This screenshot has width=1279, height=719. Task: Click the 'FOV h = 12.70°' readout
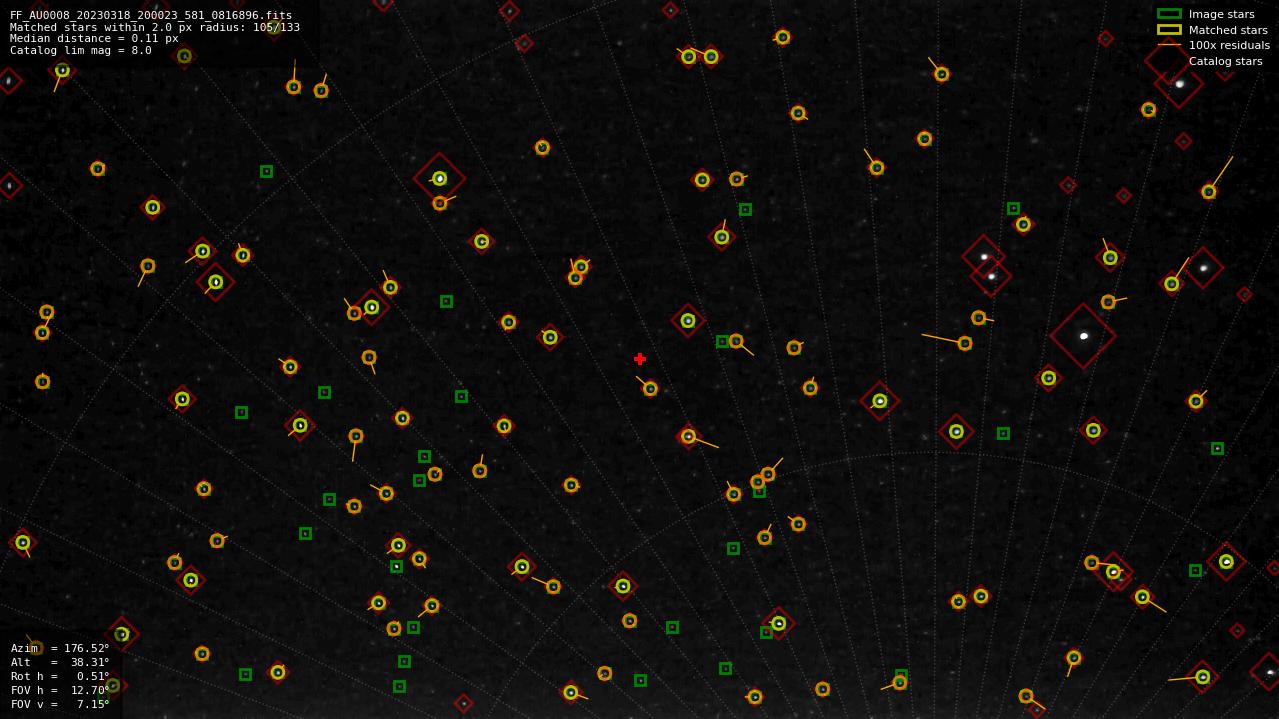[60, 690]
